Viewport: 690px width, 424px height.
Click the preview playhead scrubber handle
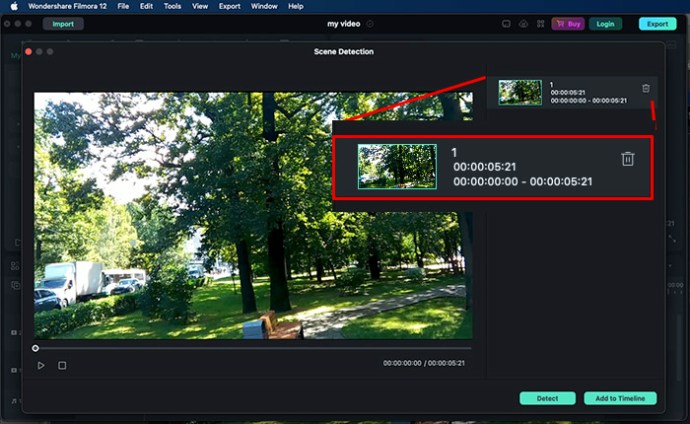point(36,348)
